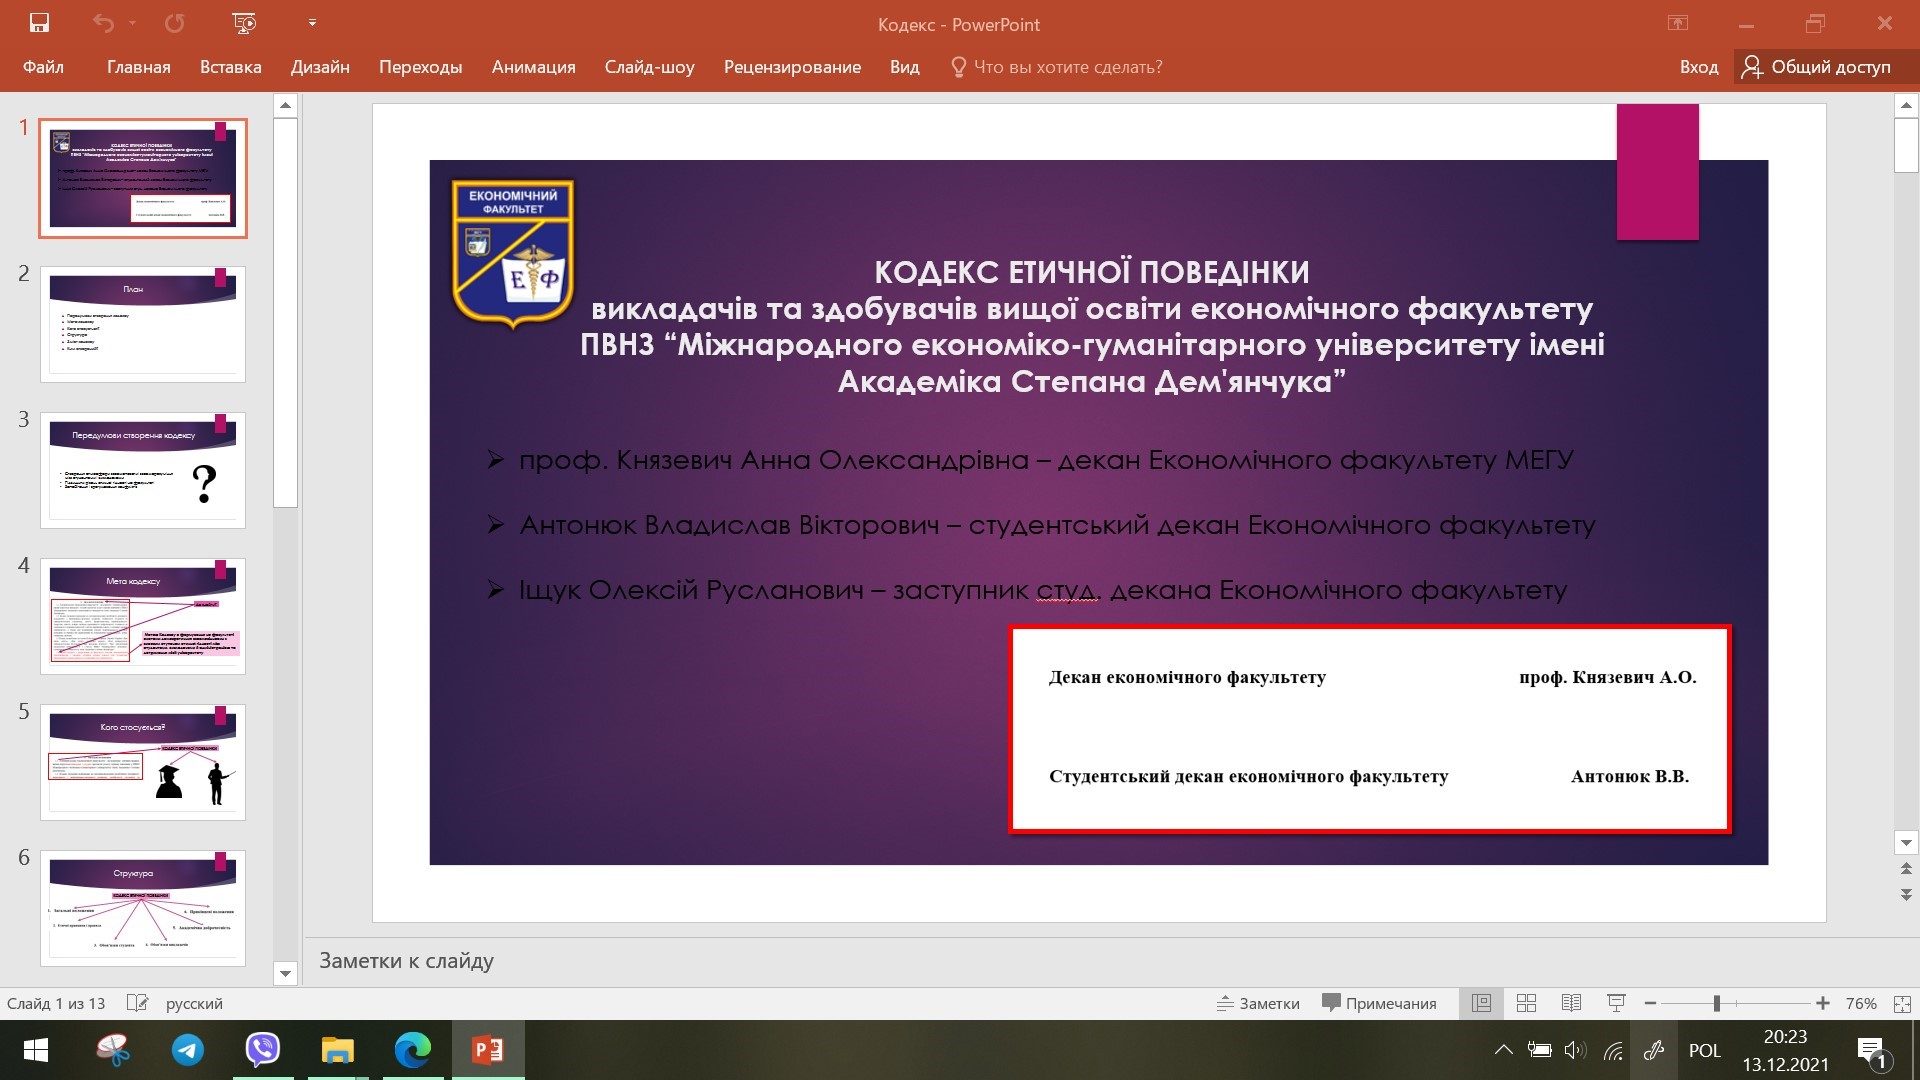The width and height of the screenshot is (1920, 1080).
Task: Click the Заметки к слайду notes field
Action: click(1110, 961)
